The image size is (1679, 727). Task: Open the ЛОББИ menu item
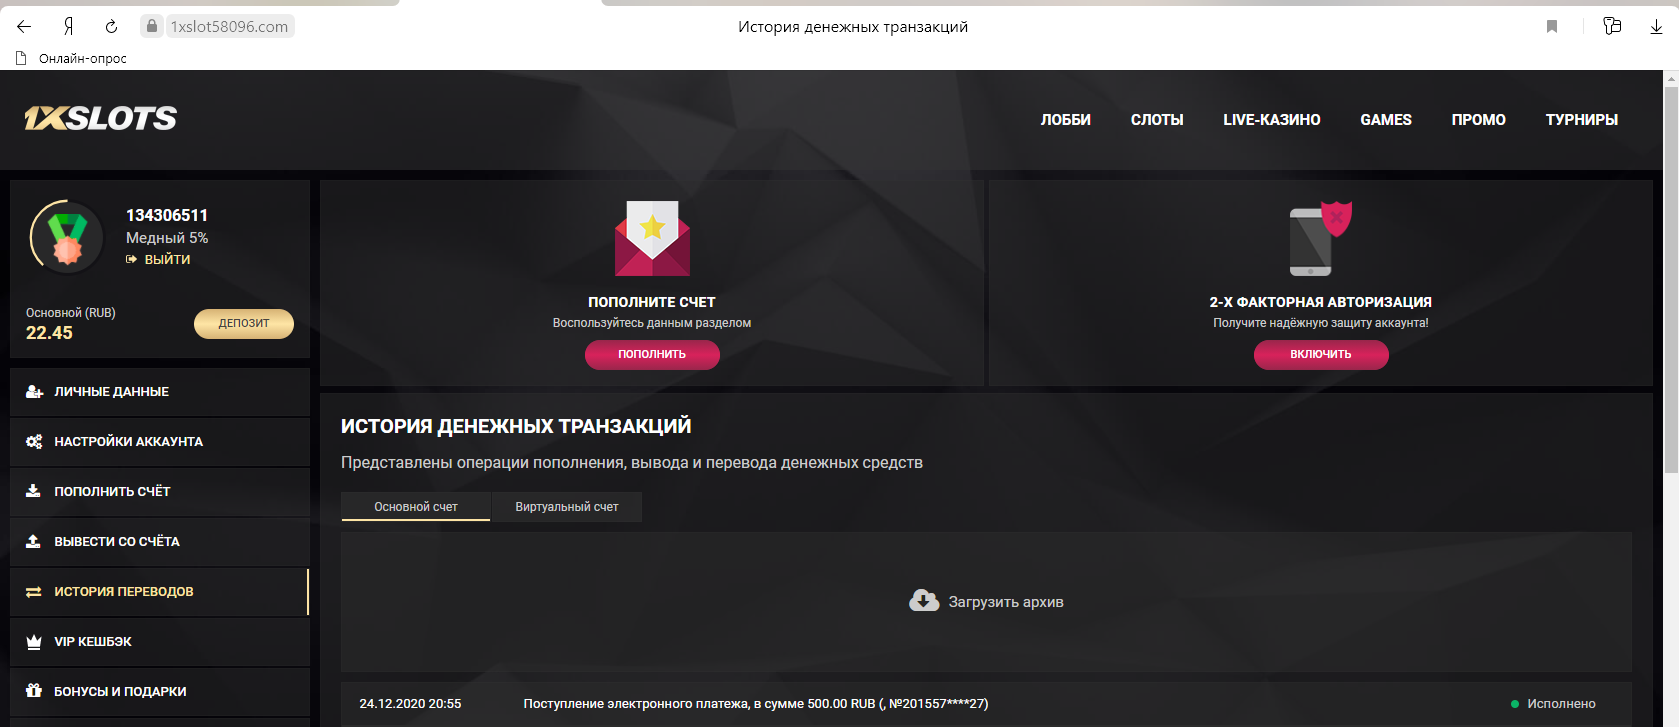(x=1066, y=119)
